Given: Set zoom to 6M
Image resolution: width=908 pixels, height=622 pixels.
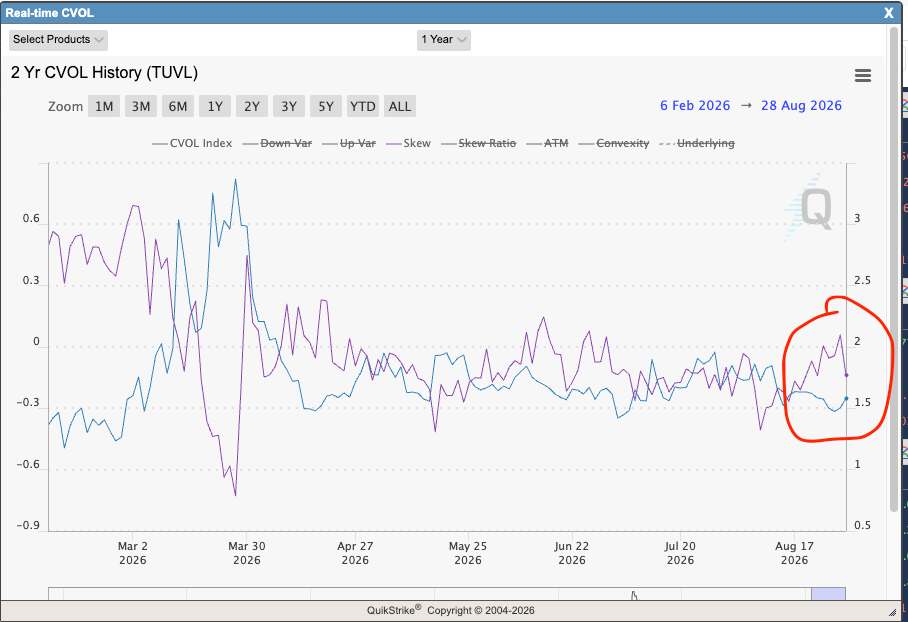Looking at the screenshot, I should pyautogui.click(x=178, y=107).
